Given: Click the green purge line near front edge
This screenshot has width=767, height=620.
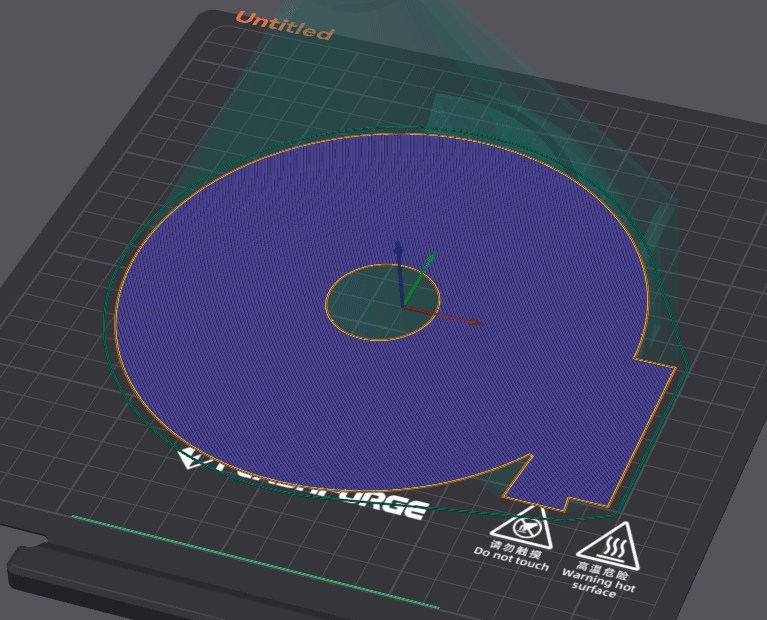Looking at the screenshot, I should [250, 560].
